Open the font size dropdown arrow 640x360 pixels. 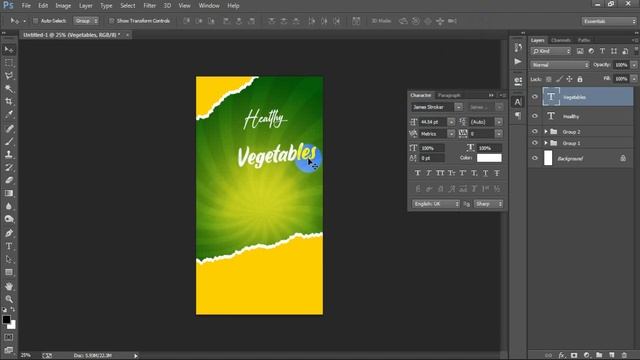[x=451, y=122]
